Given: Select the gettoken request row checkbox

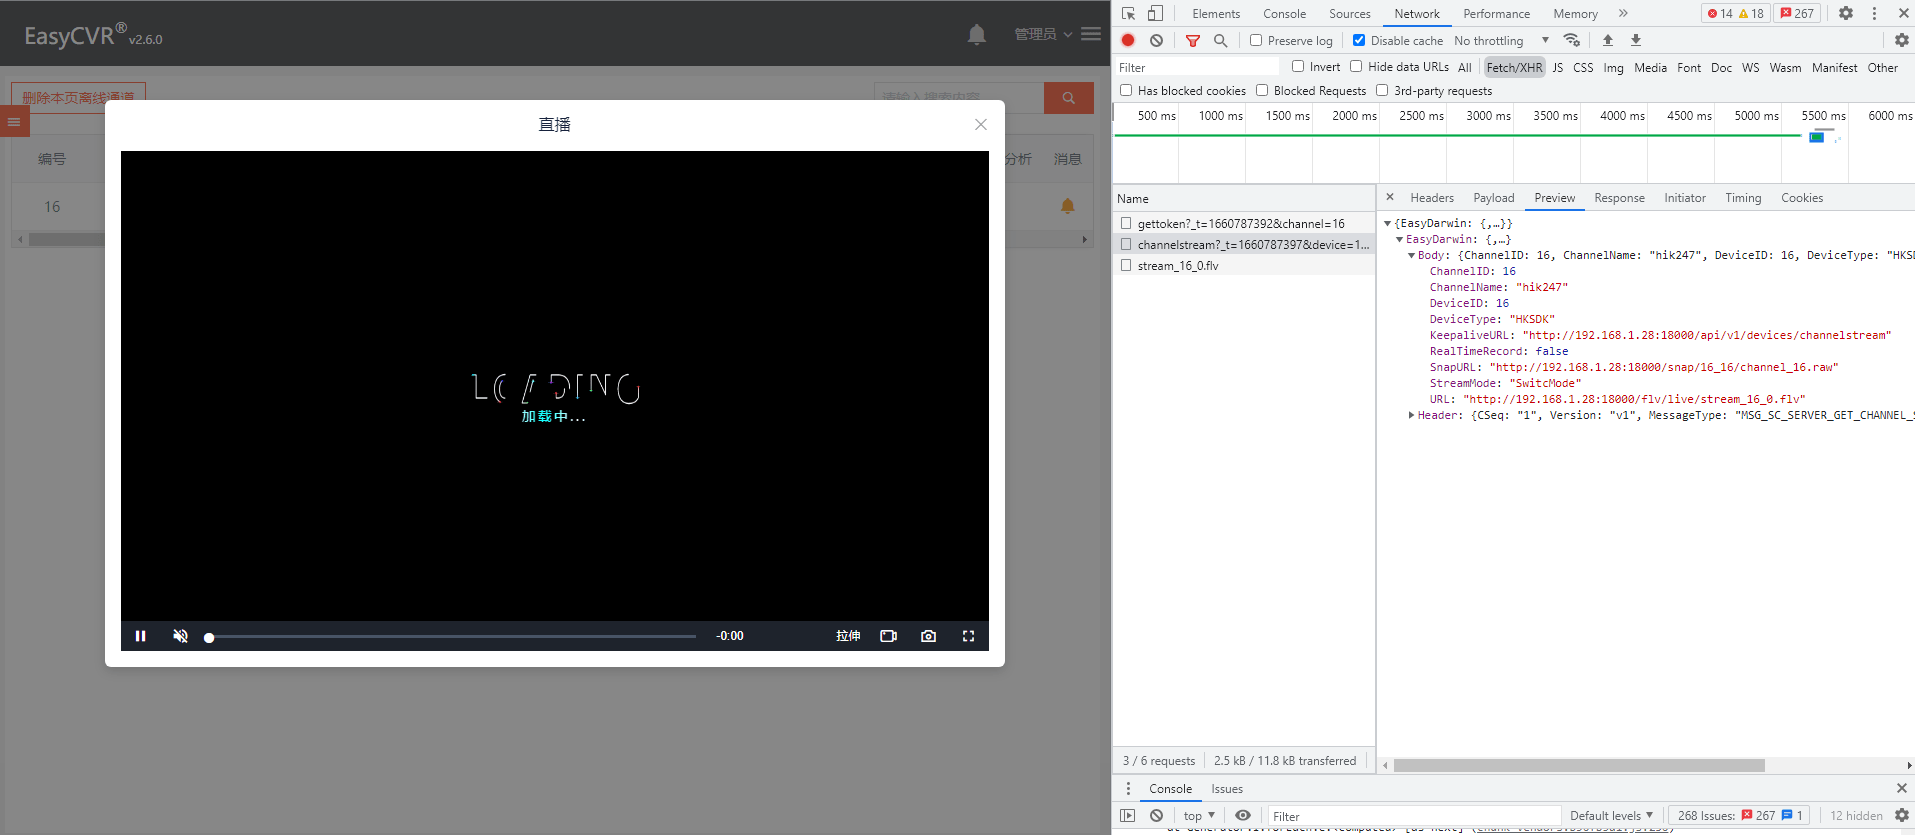Looking at the screenshot, I should point(1126,223).
